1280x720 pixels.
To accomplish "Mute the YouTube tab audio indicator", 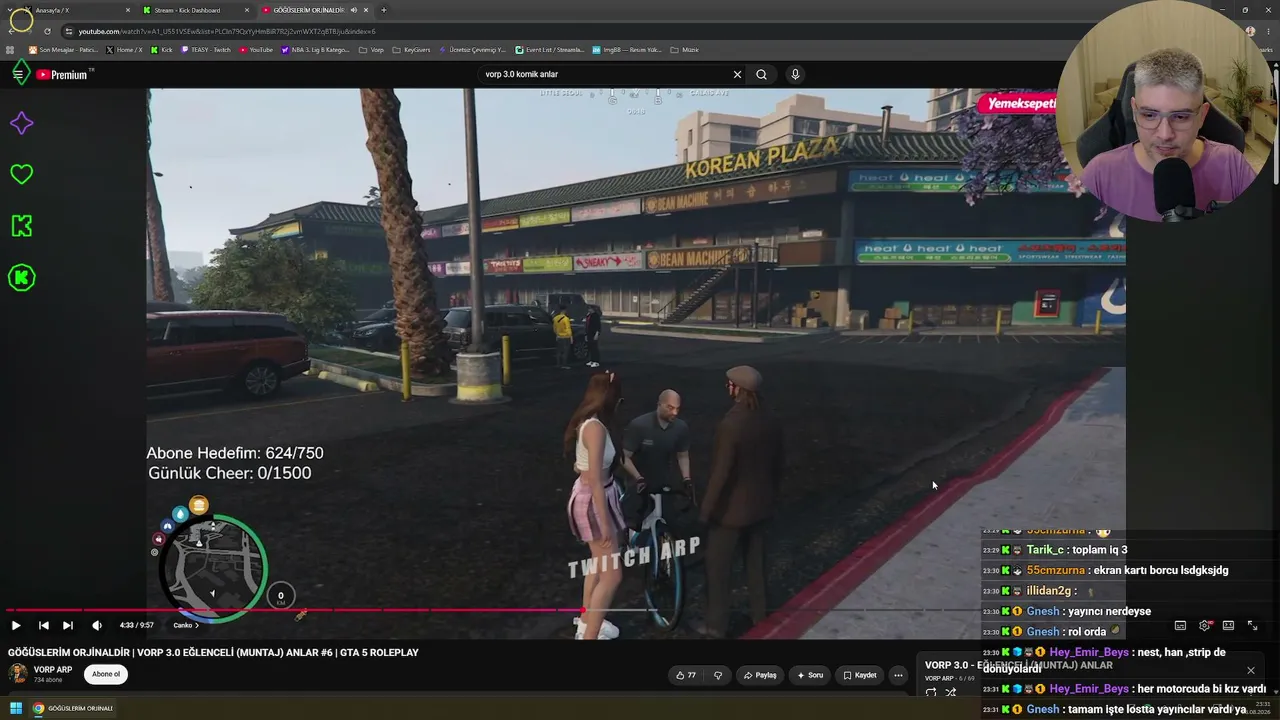I will click(x=353, y=10).
